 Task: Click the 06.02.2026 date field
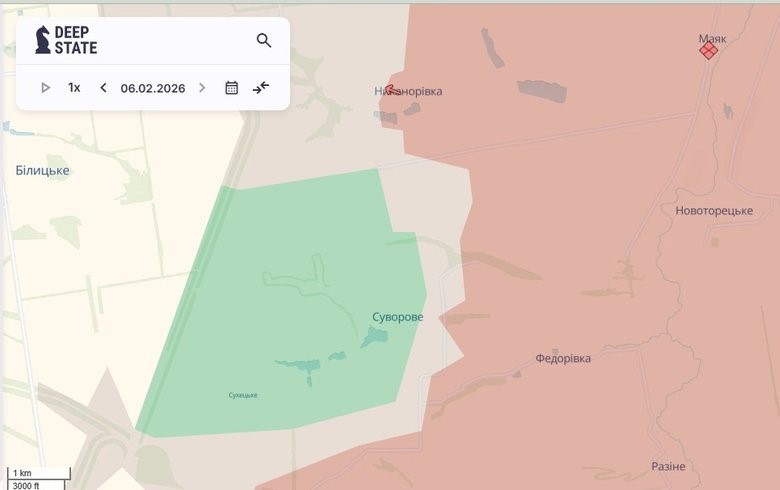pos(152,88)
